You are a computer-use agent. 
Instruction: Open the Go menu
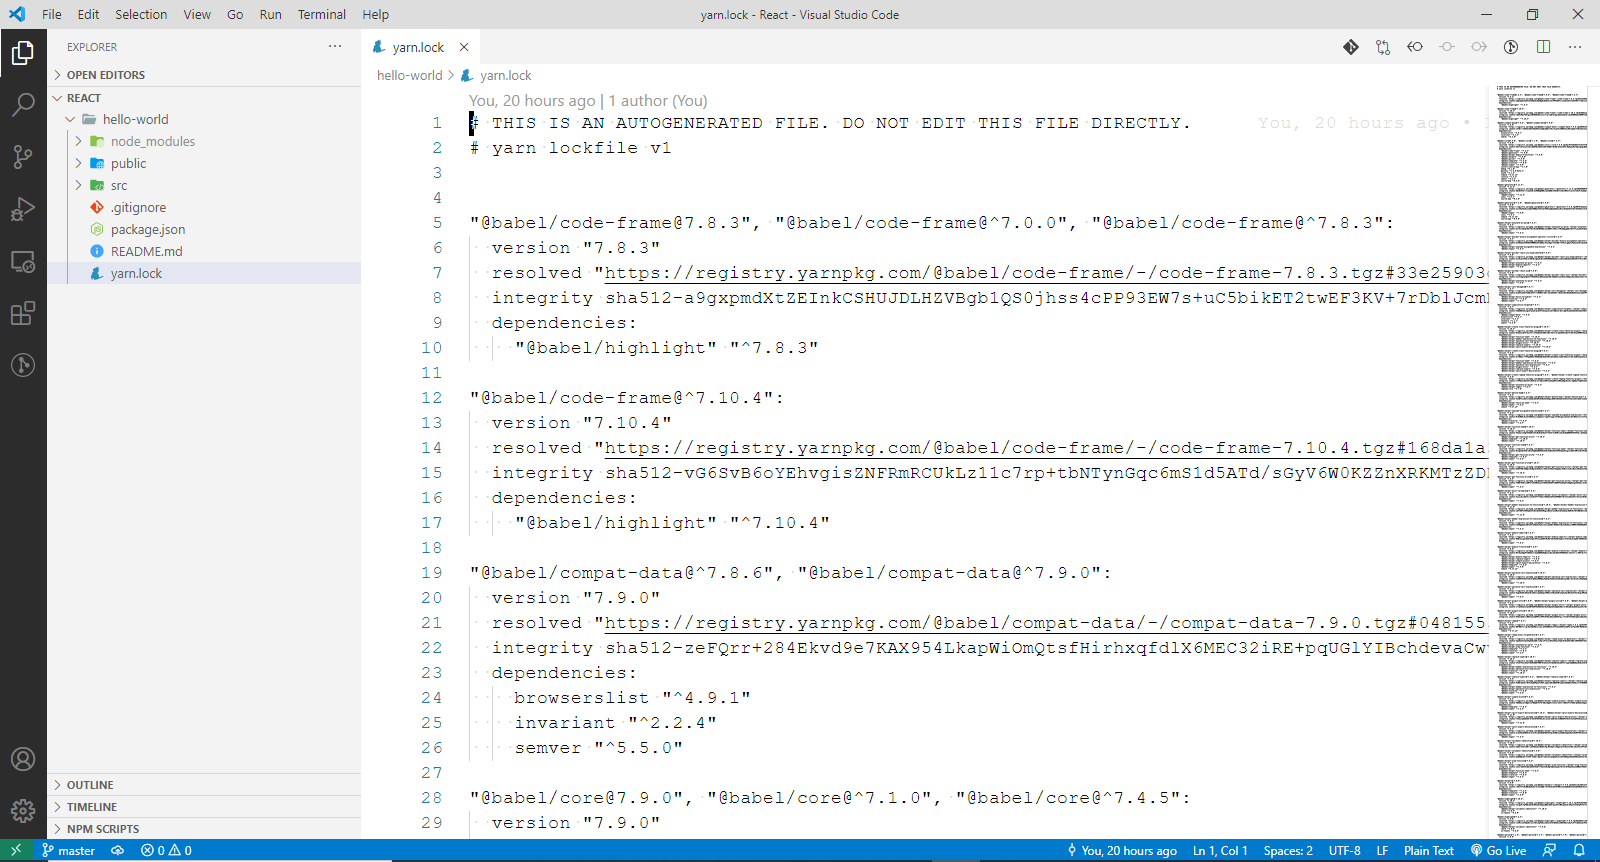[x=235, y=14]
